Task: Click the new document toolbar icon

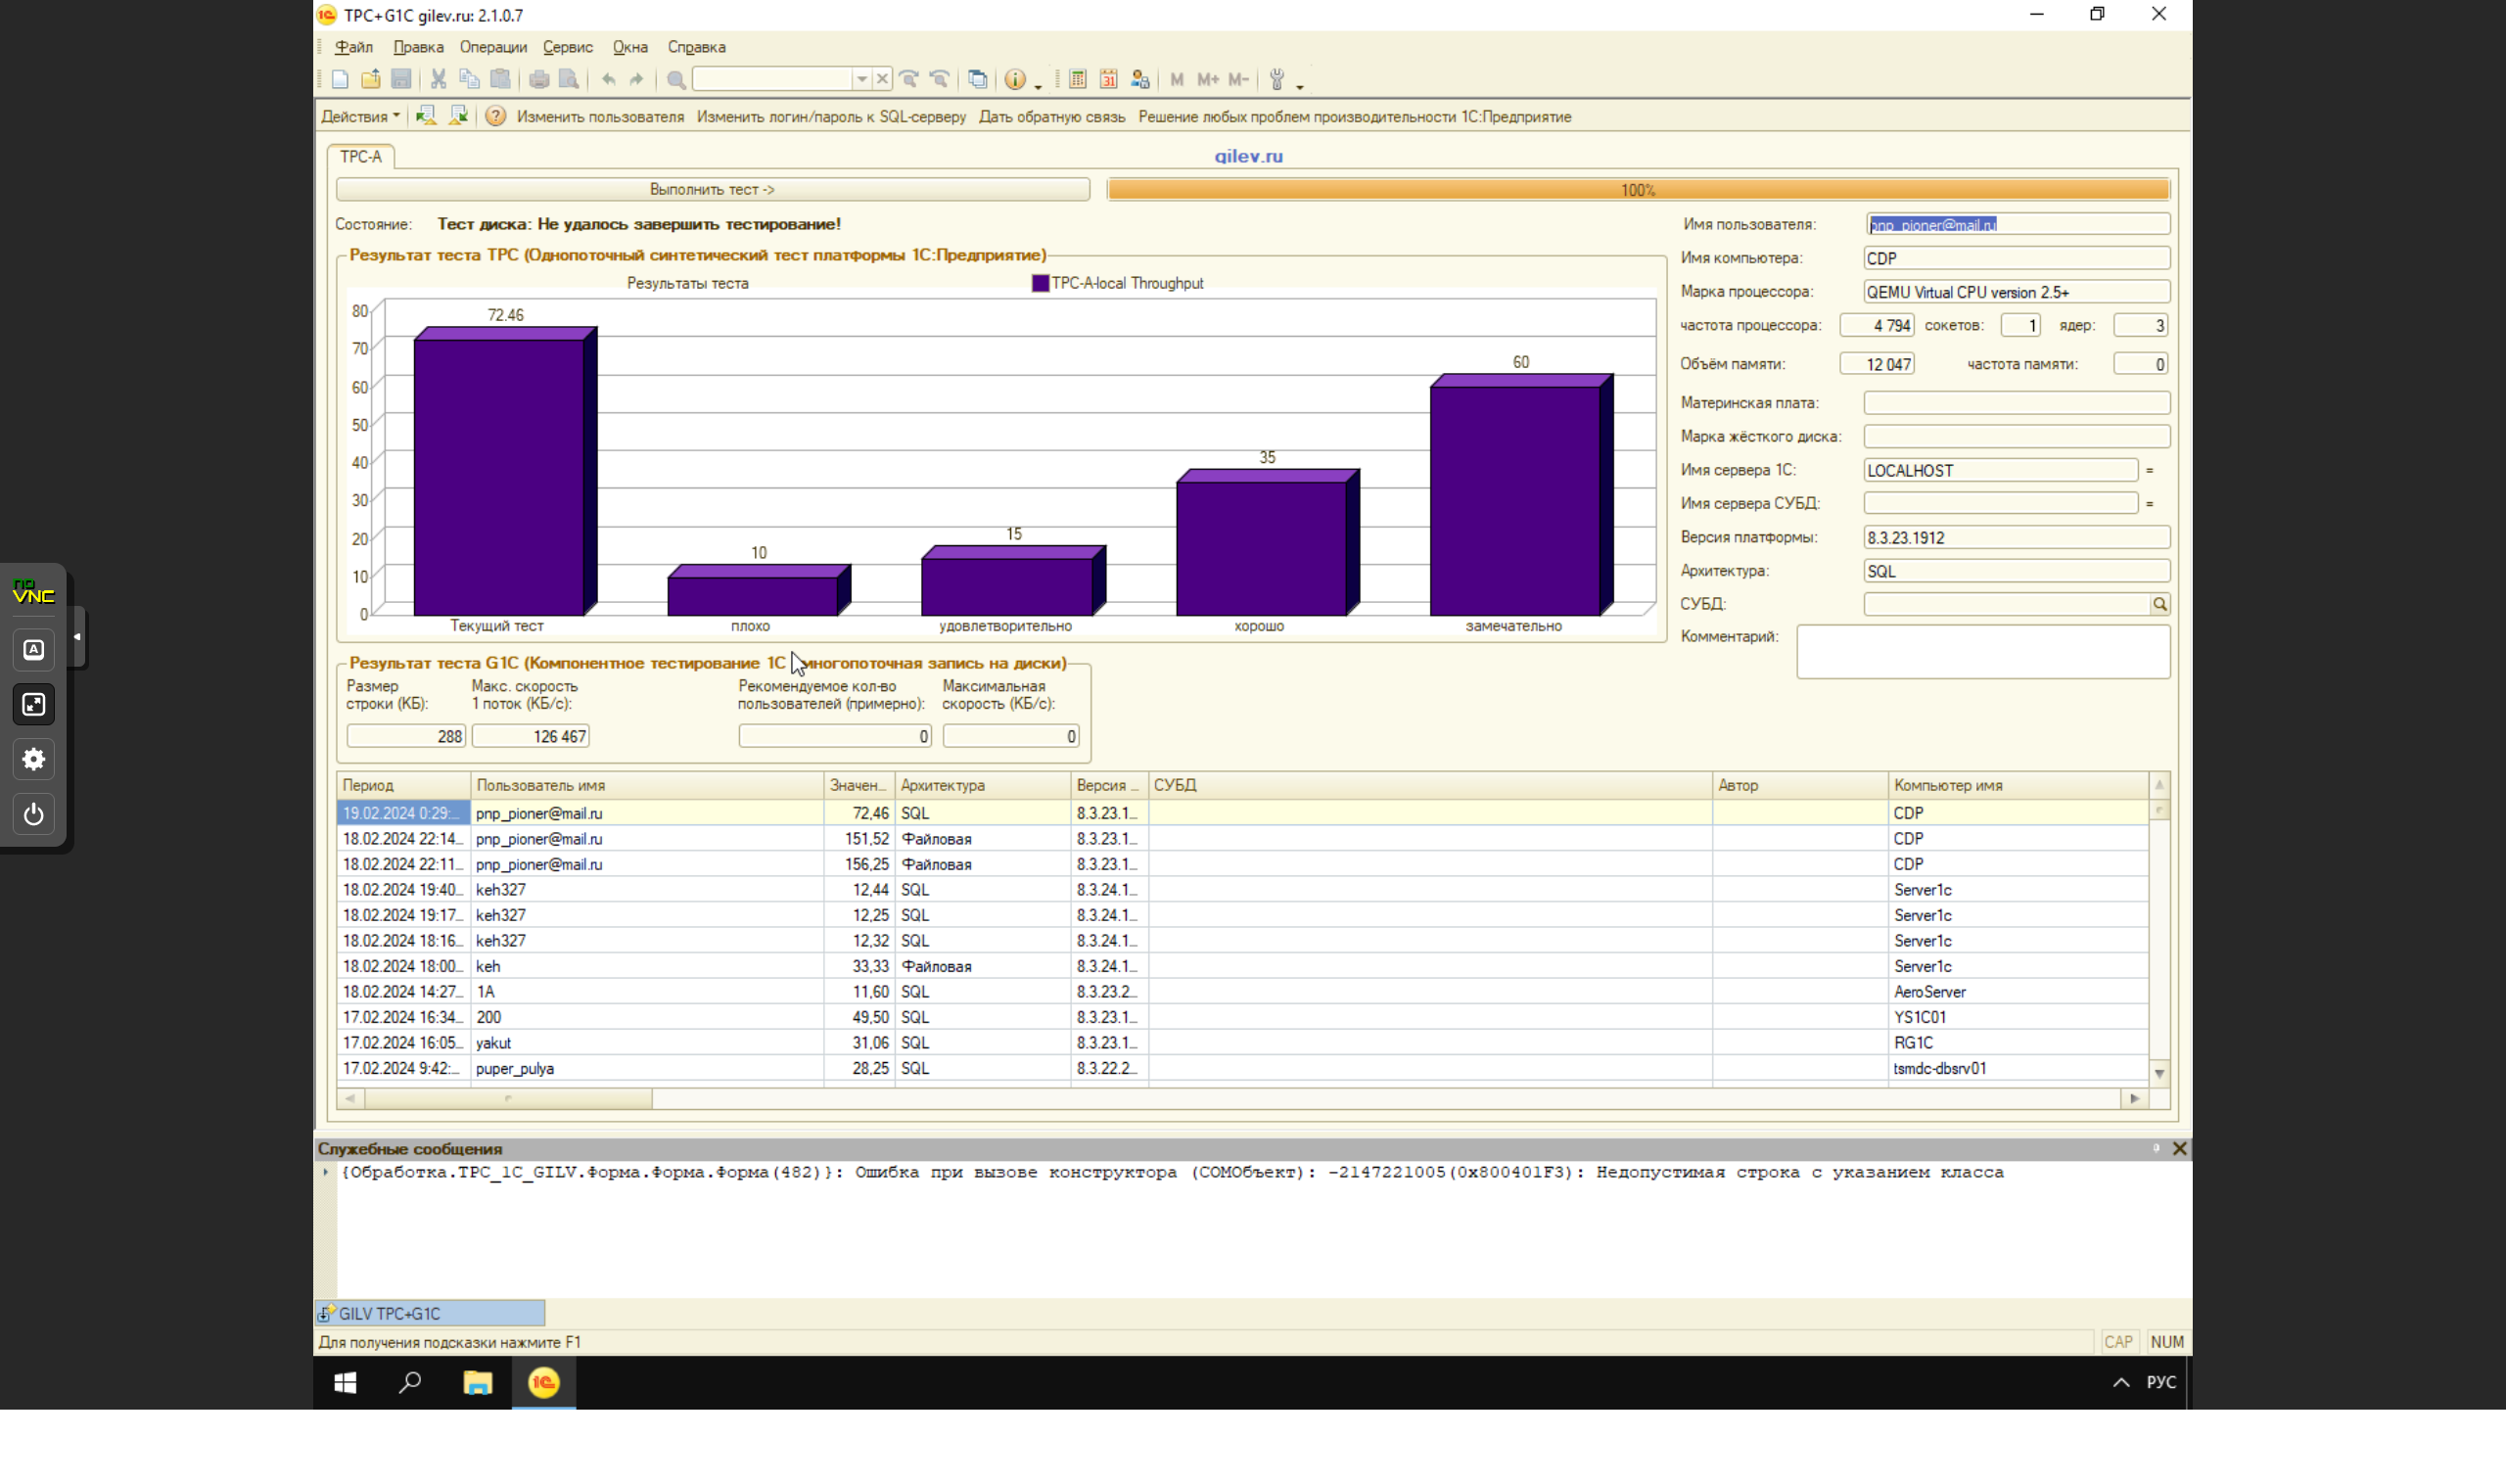Action: coord(340,79)
